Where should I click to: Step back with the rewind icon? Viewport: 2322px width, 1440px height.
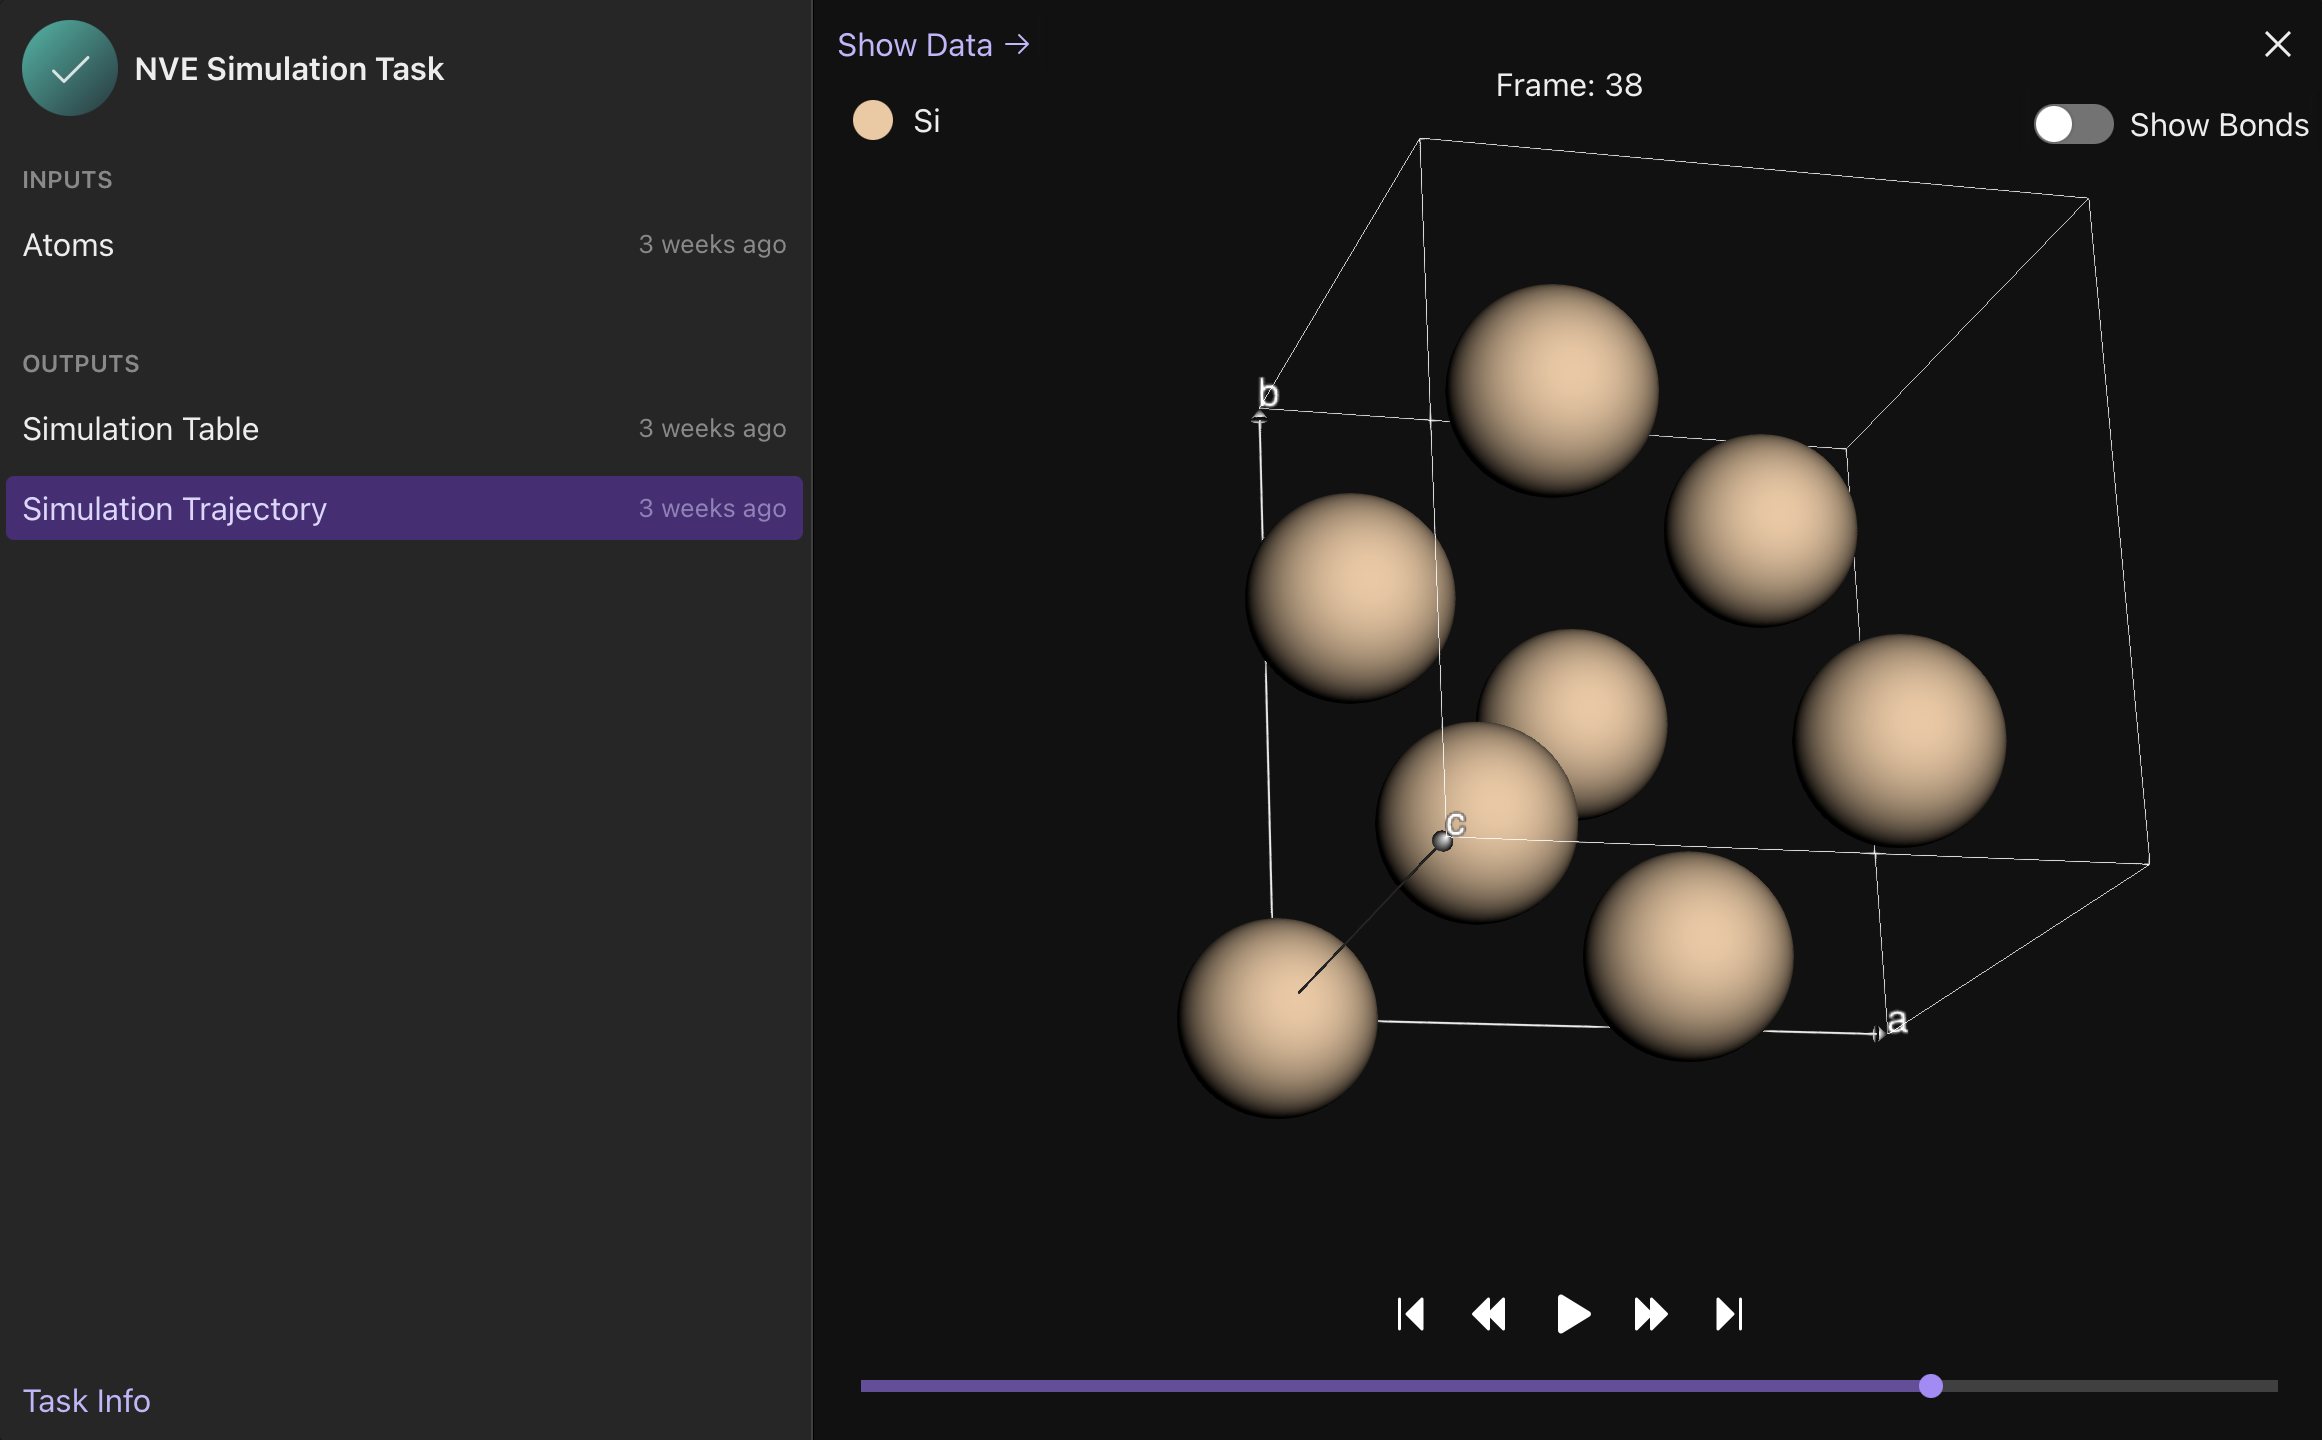(1489, 1314)
